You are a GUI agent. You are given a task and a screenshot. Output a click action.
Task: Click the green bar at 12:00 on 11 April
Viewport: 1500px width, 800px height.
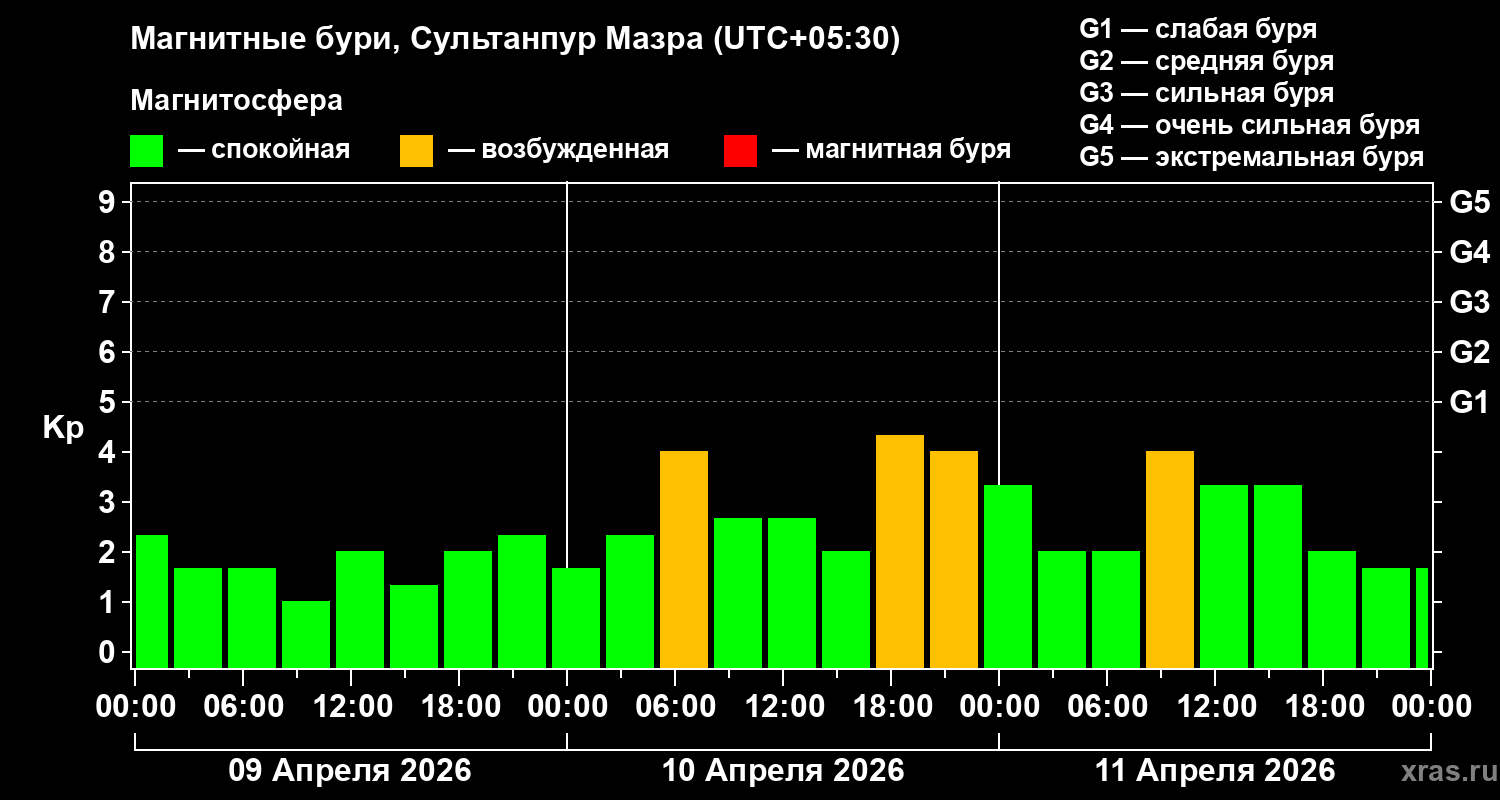point(1224,576)
